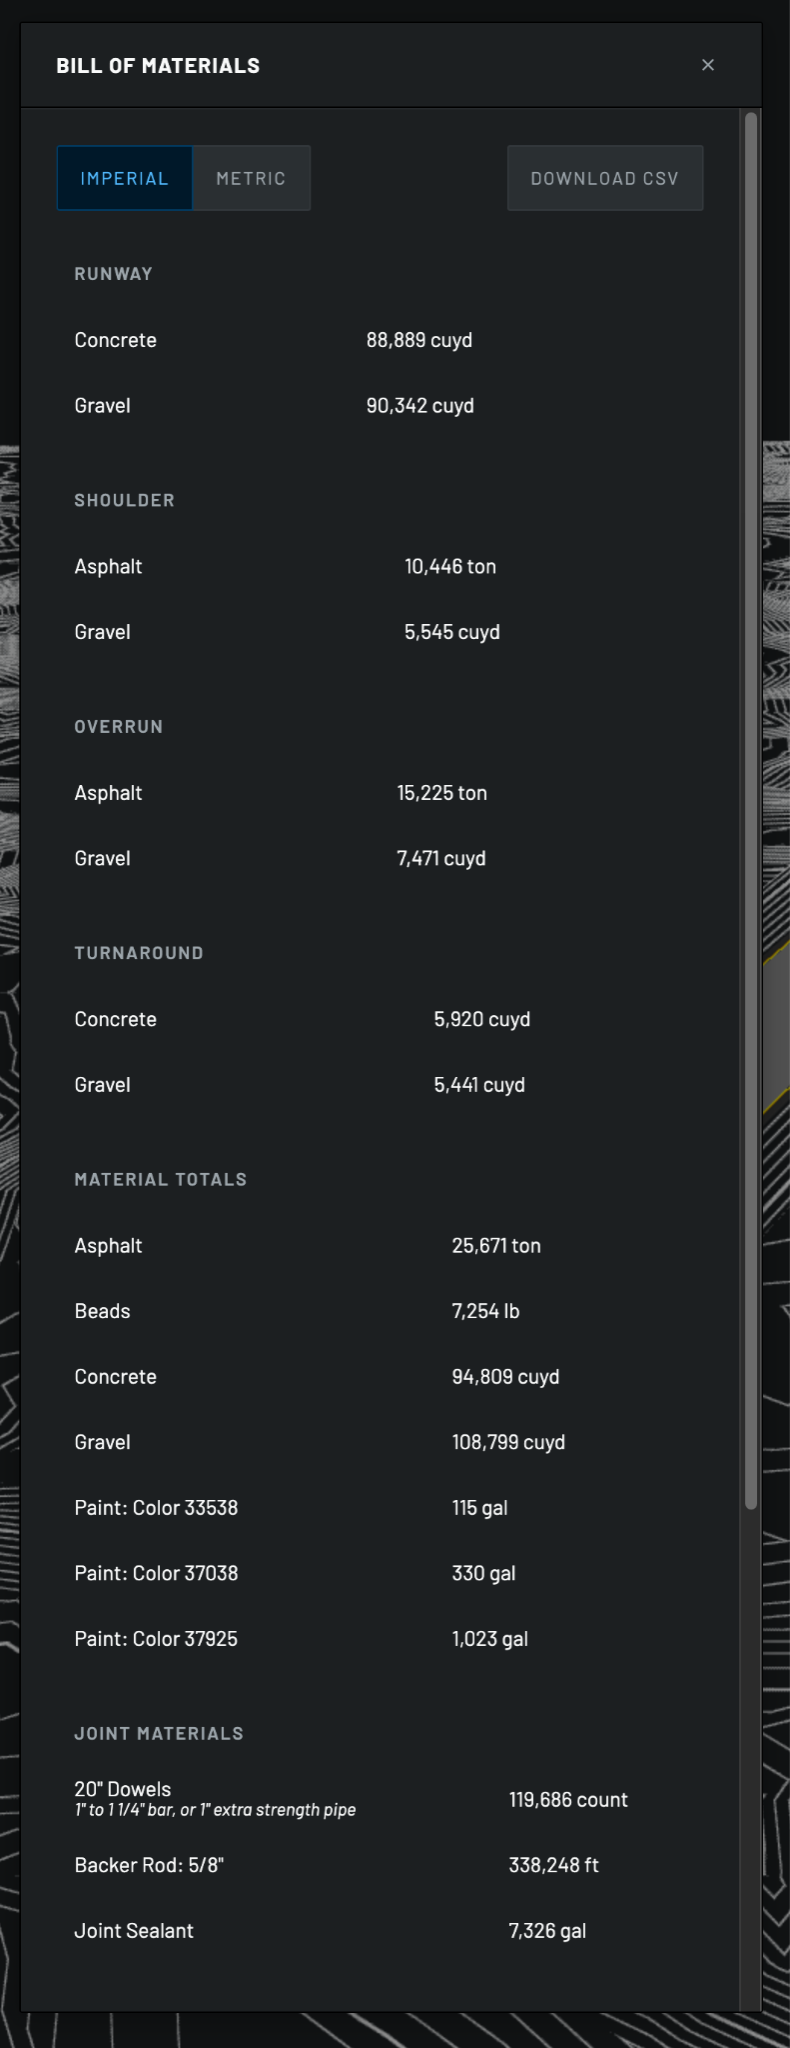The height and width of the screenshot is (2048, 790).
Task: Click the Turnaround section heading
Action: click(x=139, y=953)
